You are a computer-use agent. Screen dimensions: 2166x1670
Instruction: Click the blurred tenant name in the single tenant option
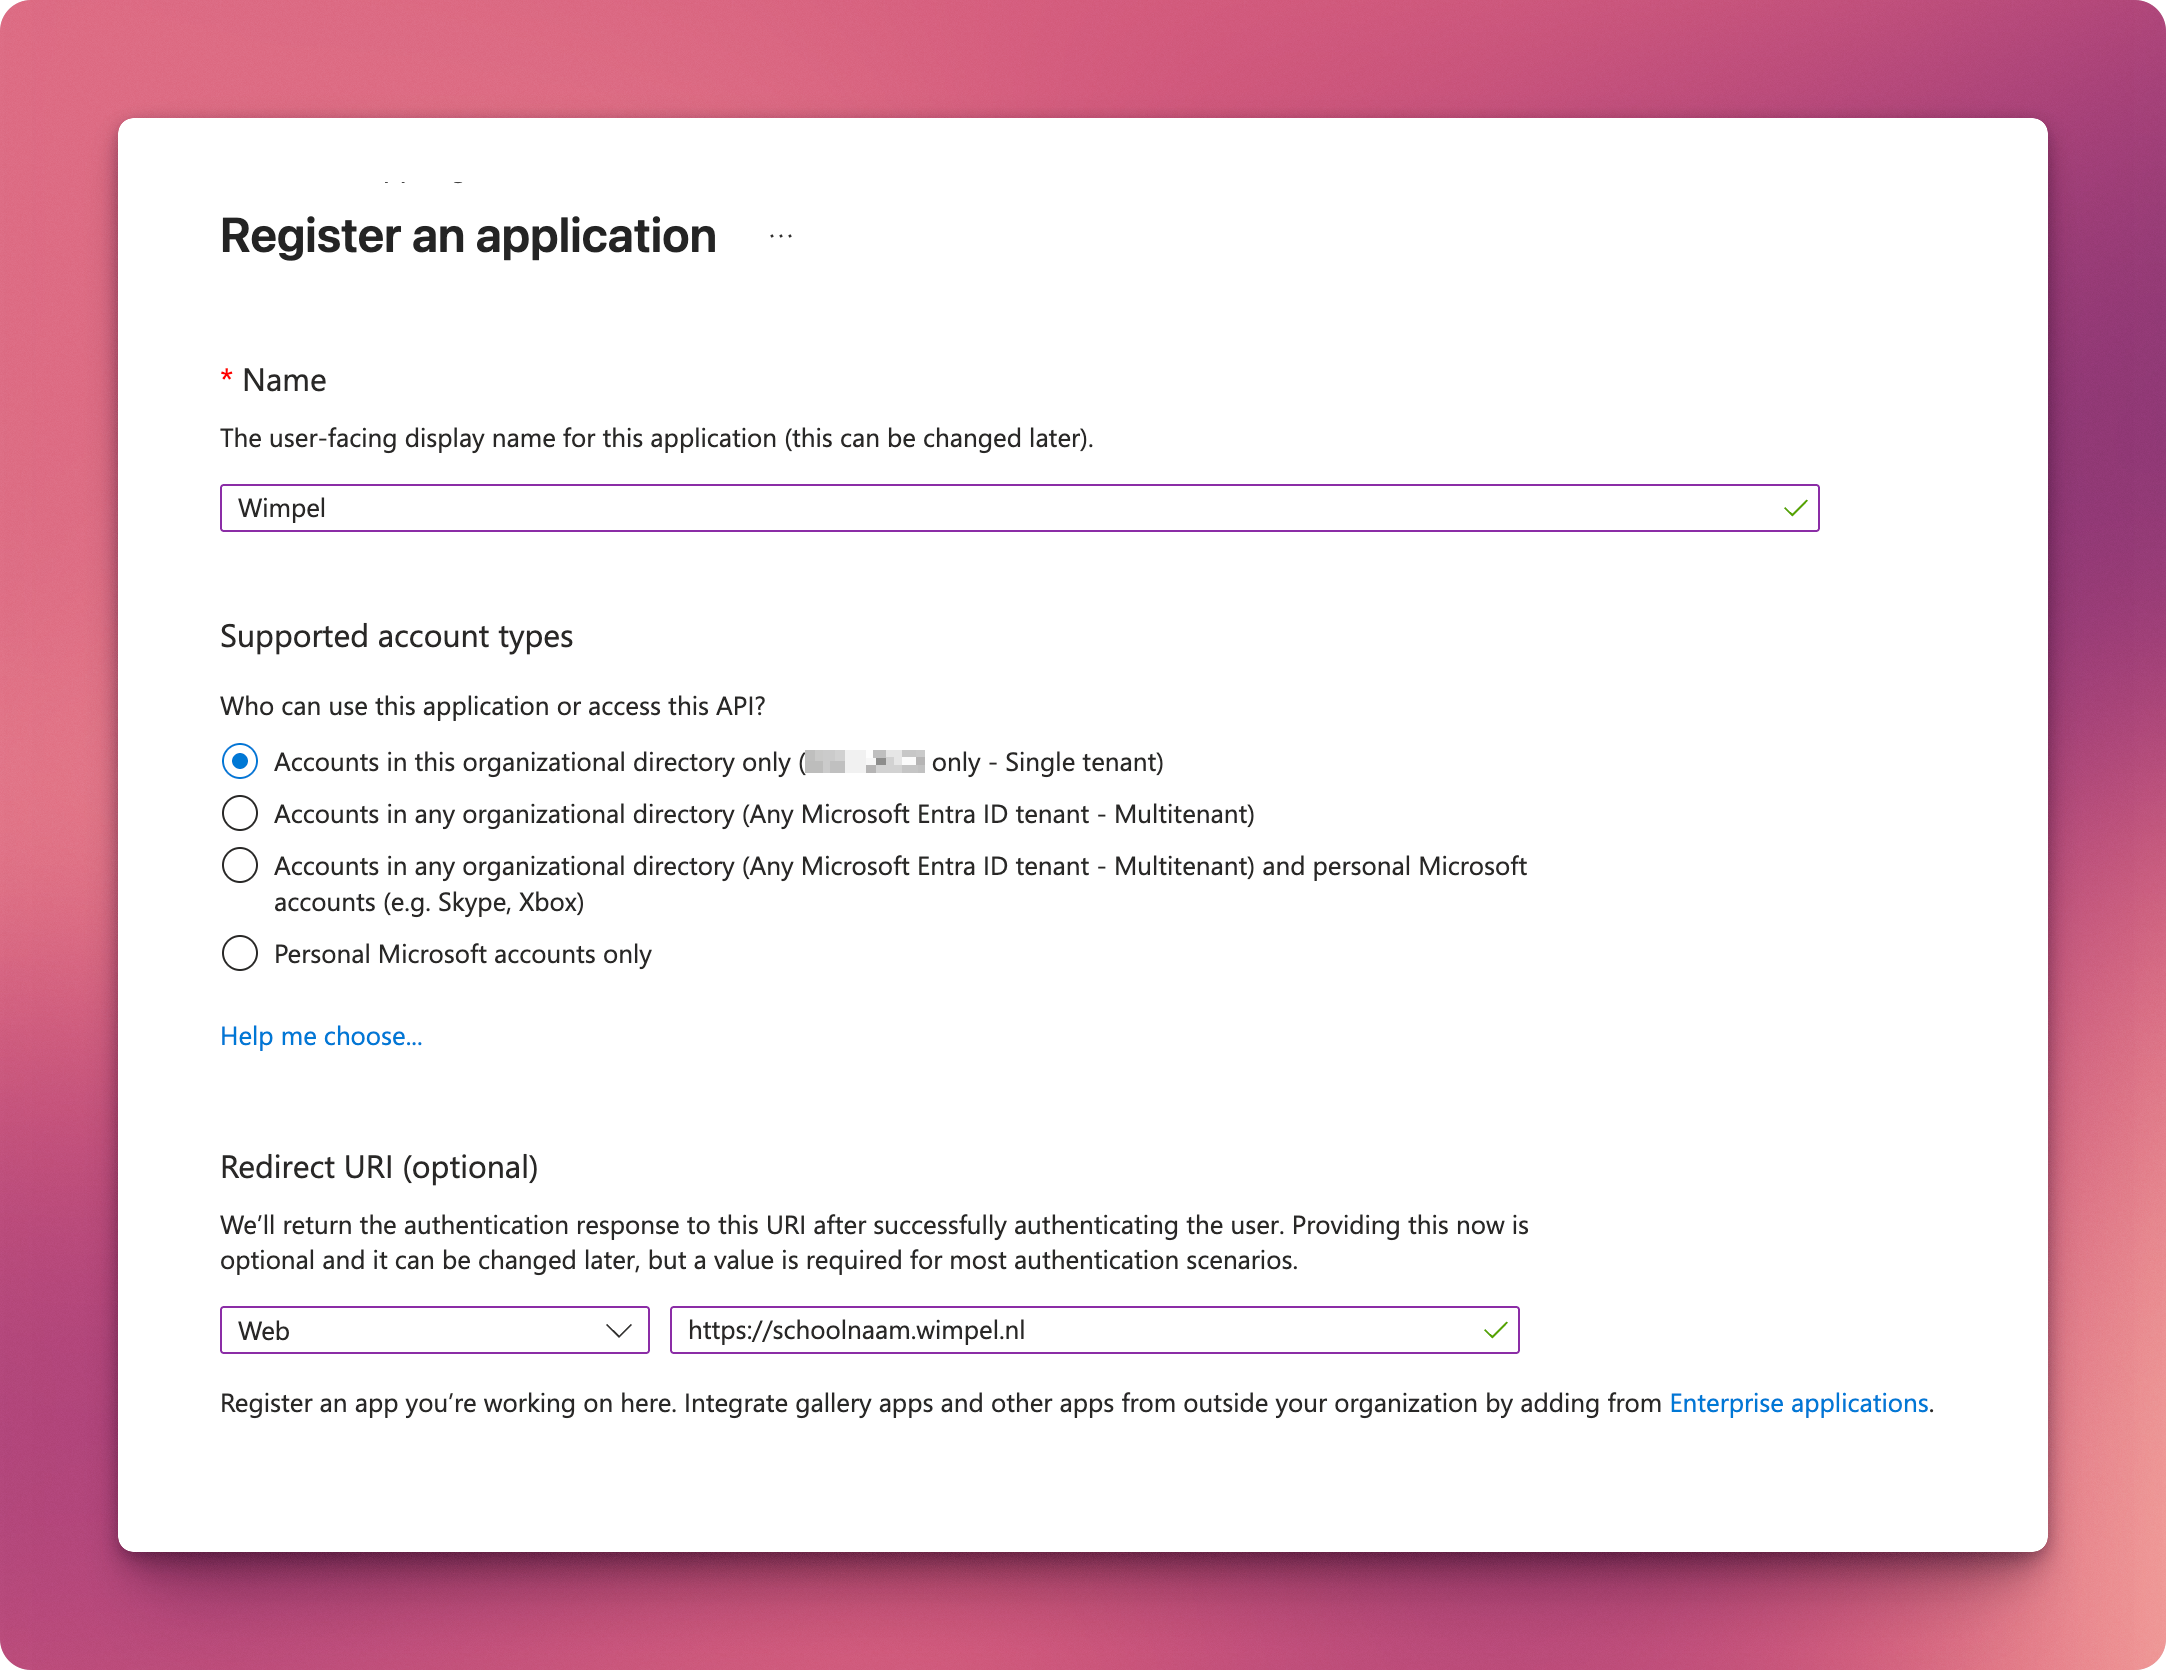tap(865, 762)
